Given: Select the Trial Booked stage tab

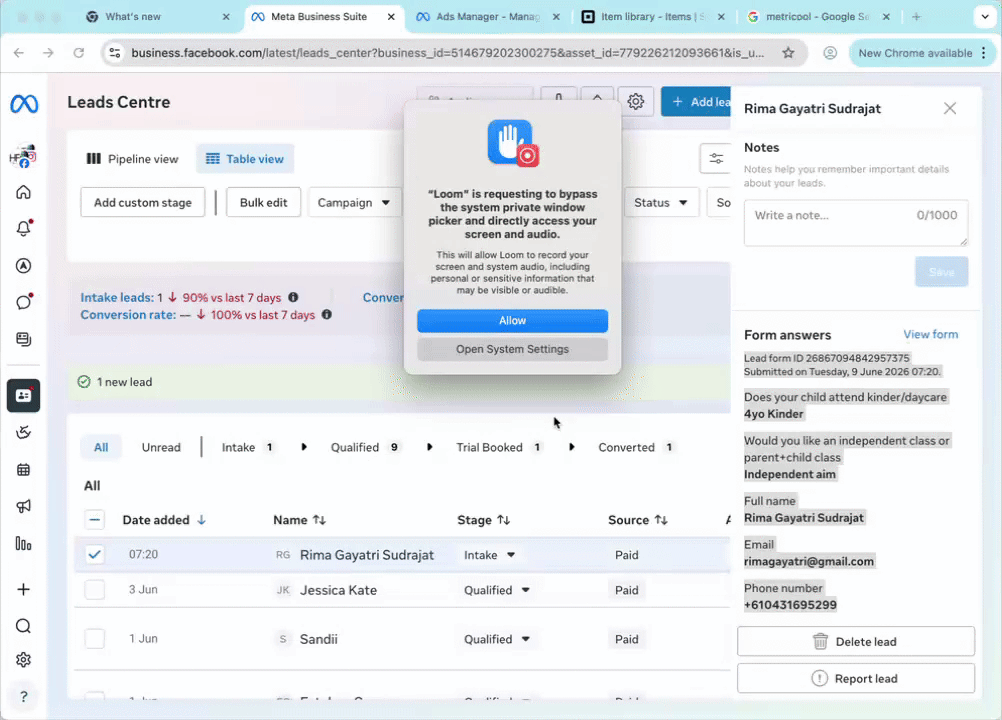Looking at the screenshot, I should click(x=498, y=447).
